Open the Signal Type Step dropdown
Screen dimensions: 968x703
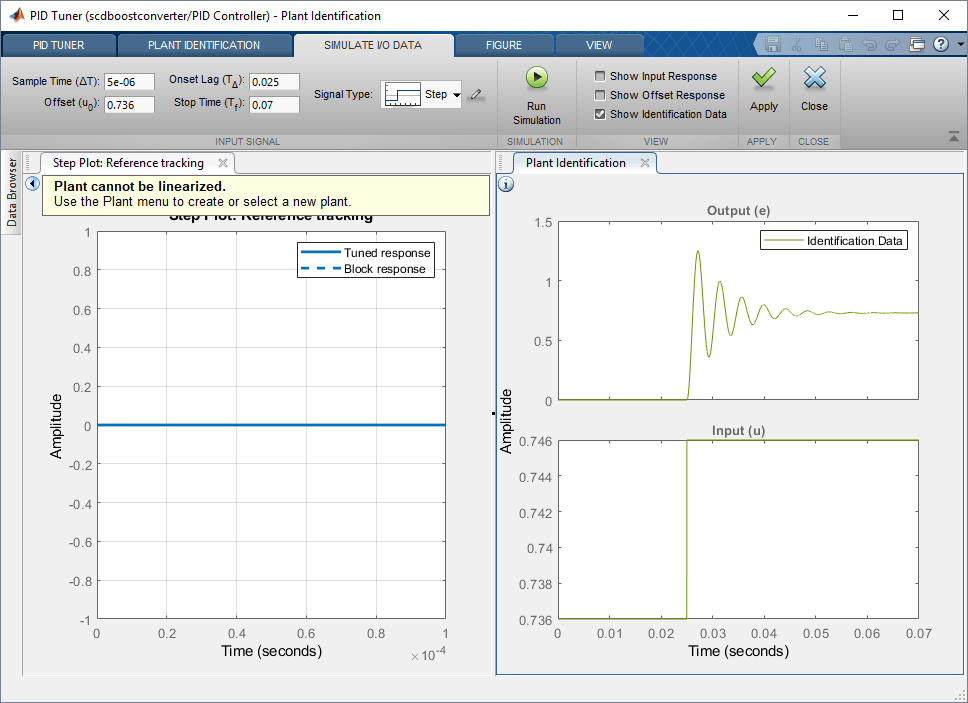click(x=421, y=94)
